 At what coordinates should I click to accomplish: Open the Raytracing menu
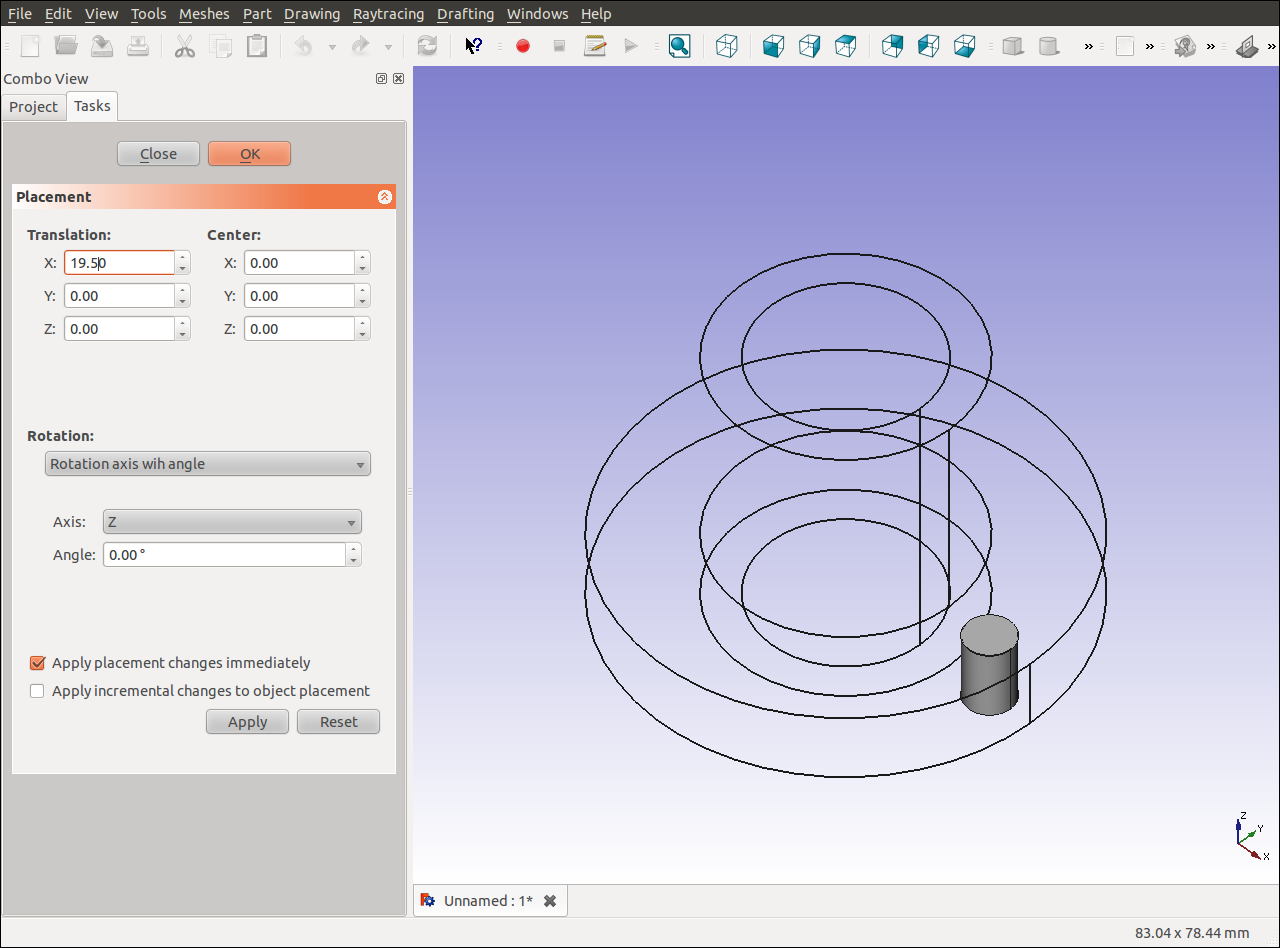(388, 14)
